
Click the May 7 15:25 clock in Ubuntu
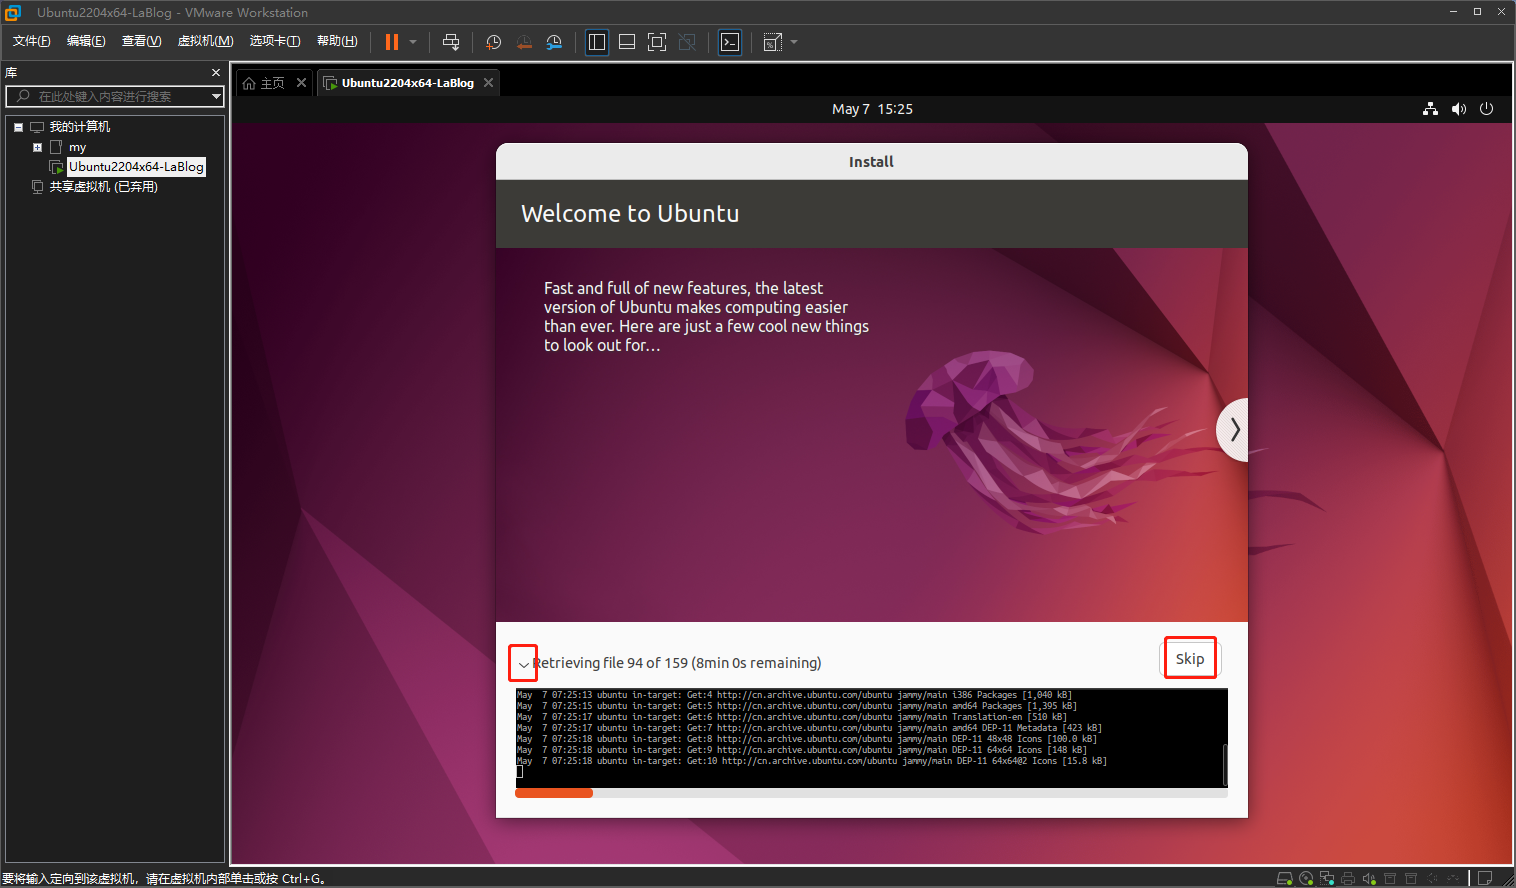[872, 109]
